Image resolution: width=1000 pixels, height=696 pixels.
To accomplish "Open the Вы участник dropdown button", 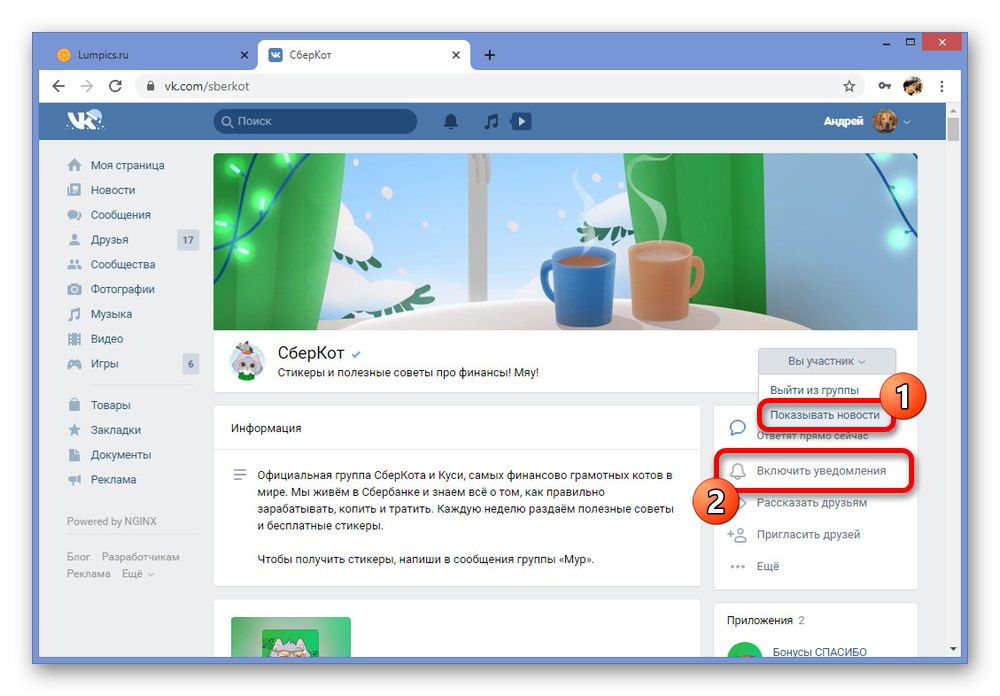I will coord(827,361).
